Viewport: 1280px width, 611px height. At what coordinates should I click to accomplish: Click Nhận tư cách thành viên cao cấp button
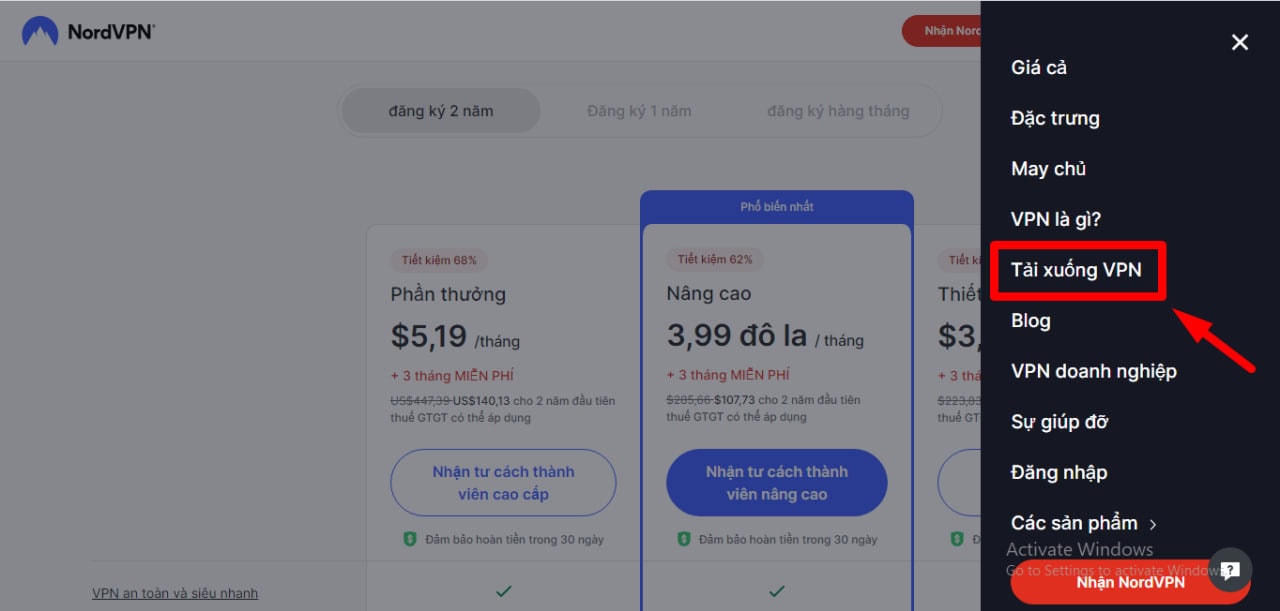coord(503,482)
